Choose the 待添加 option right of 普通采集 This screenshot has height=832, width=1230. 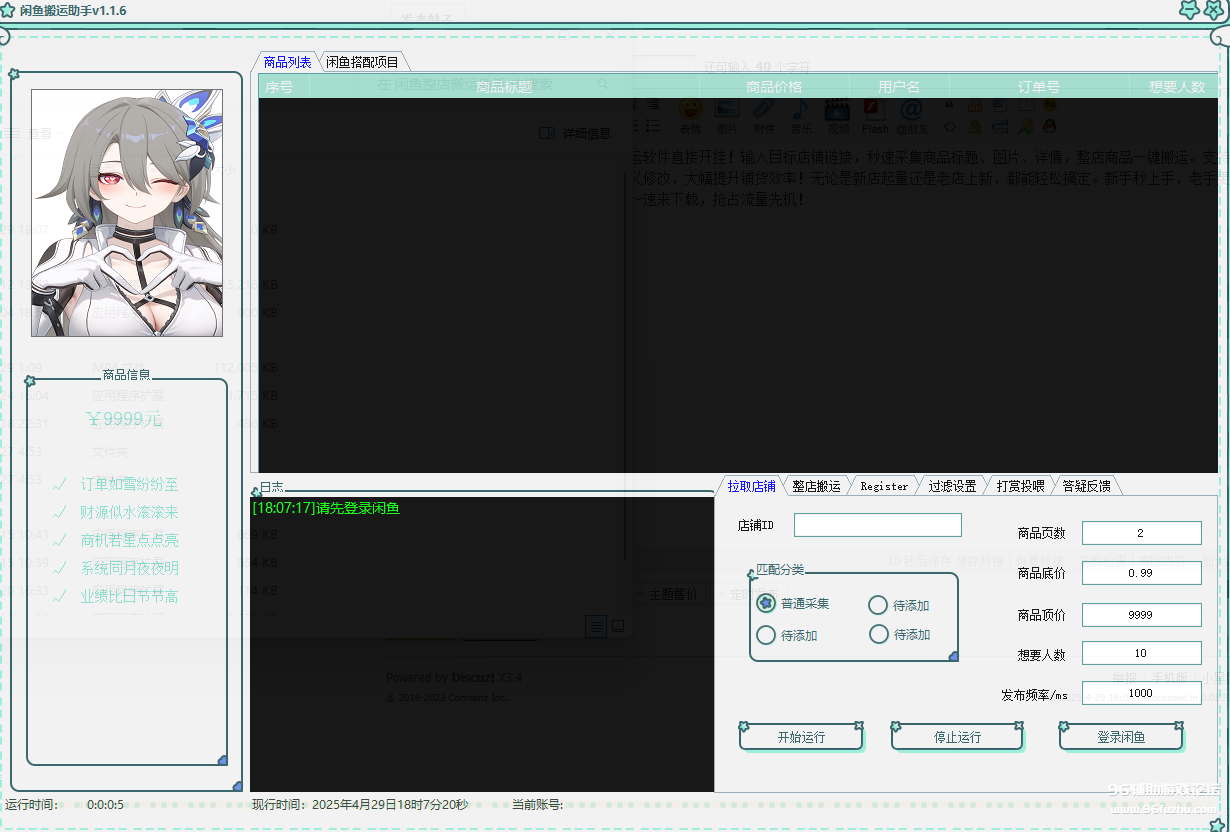[878, 605]
